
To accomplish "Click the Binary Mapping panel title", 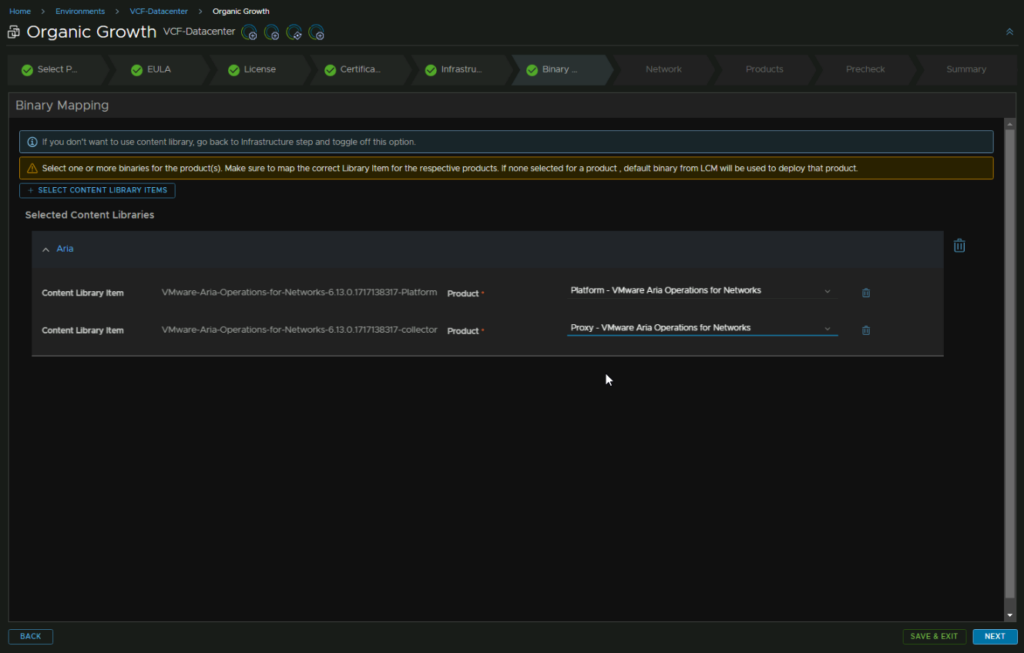I will (62, 105).
